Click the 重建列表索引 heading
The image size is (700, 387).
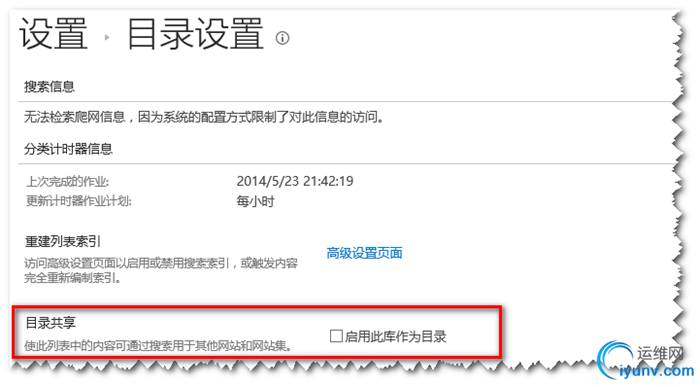pos(62,241)
